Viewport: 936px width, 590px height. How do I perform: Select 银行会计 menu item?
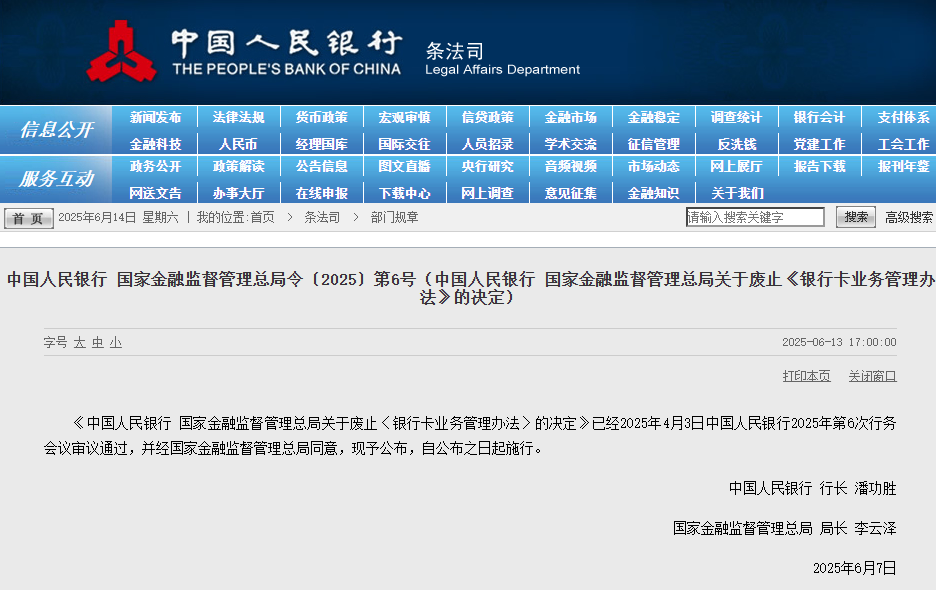(819, 118)
